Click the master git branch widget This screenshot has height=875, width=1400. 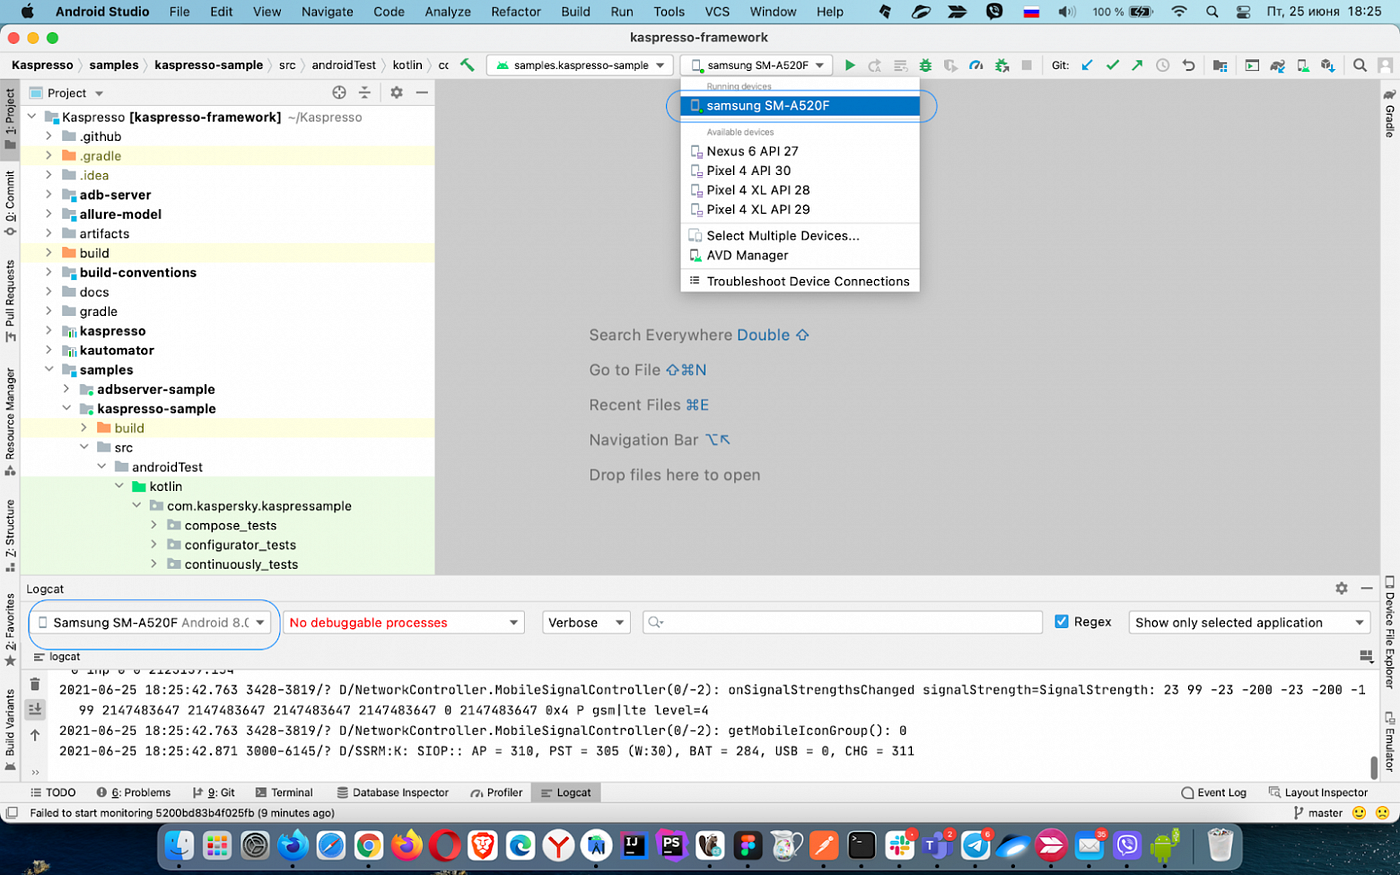[x=1319, y=813]
